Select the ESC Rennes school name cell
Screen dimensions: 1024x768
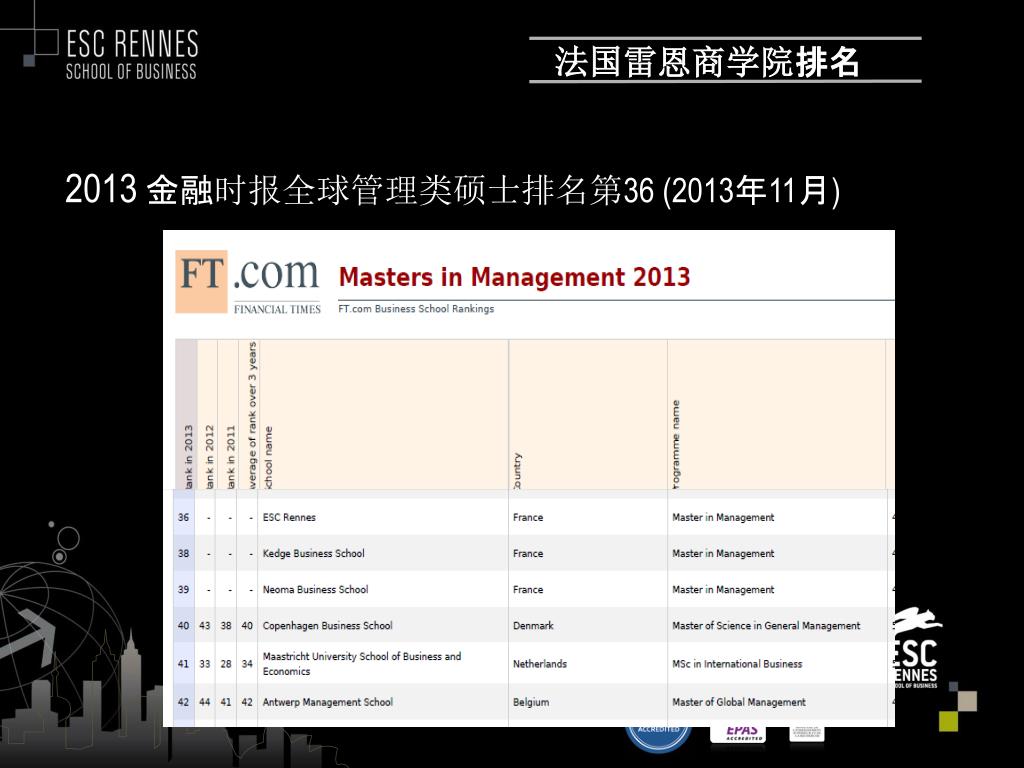[x=289, y=517]
